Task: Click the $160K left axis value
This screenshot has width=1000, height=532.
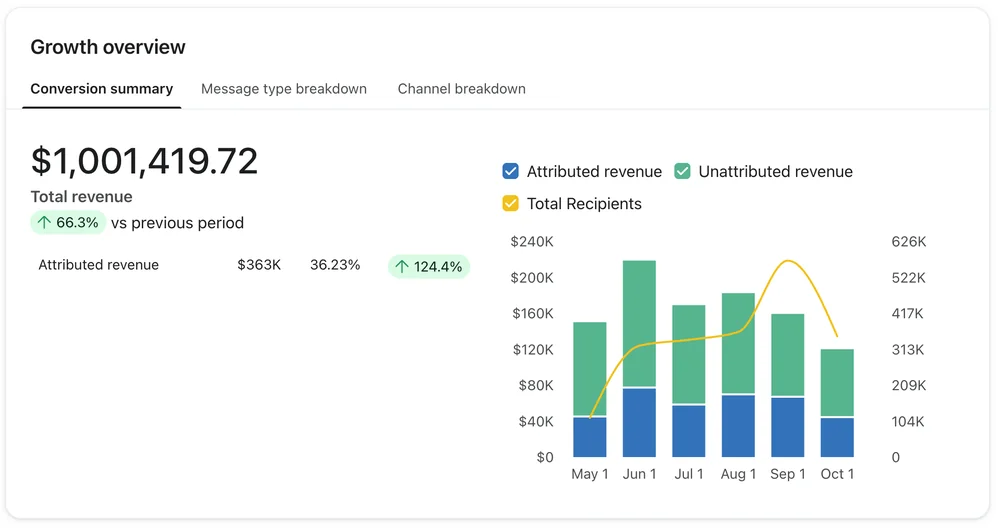Action: [x=533, y=313]
